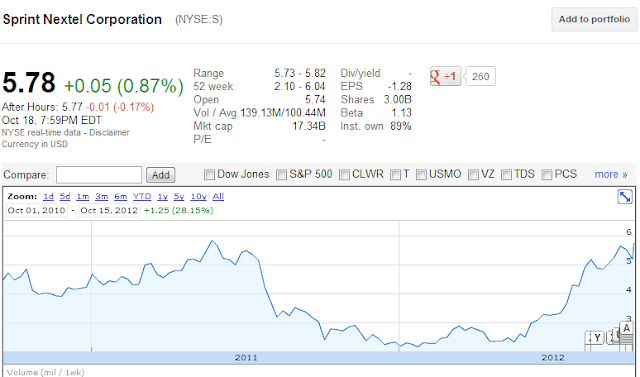The width and height of the screenshot is (640, 377).
Task: Select the 5y zoom range
Action: point(179,197)
